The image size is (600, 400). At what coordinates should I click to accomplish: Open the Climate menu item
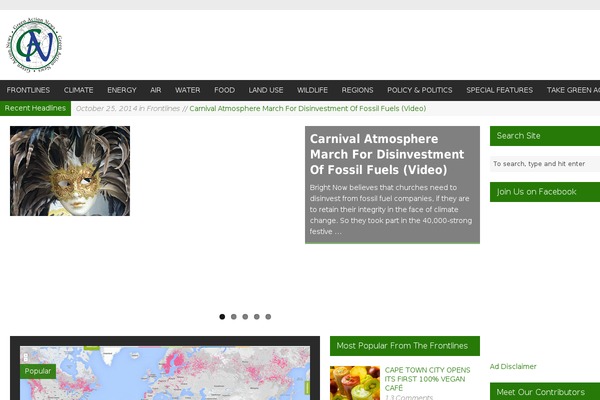click(78, 90)
